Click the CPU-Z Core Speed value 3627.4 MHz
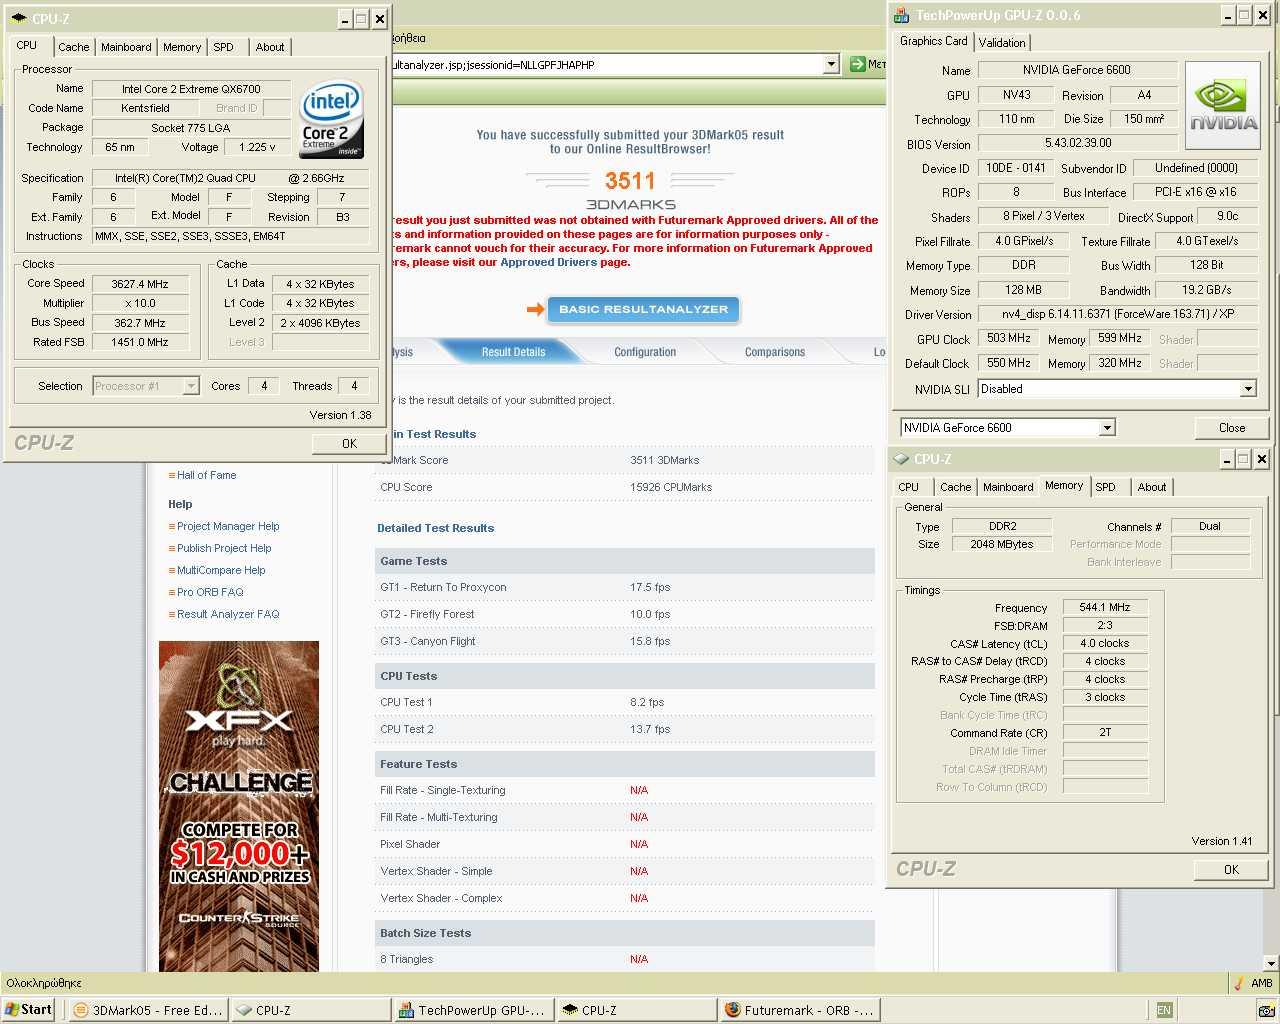Viewport: 1280px width, 1024px height. point(139,284)
